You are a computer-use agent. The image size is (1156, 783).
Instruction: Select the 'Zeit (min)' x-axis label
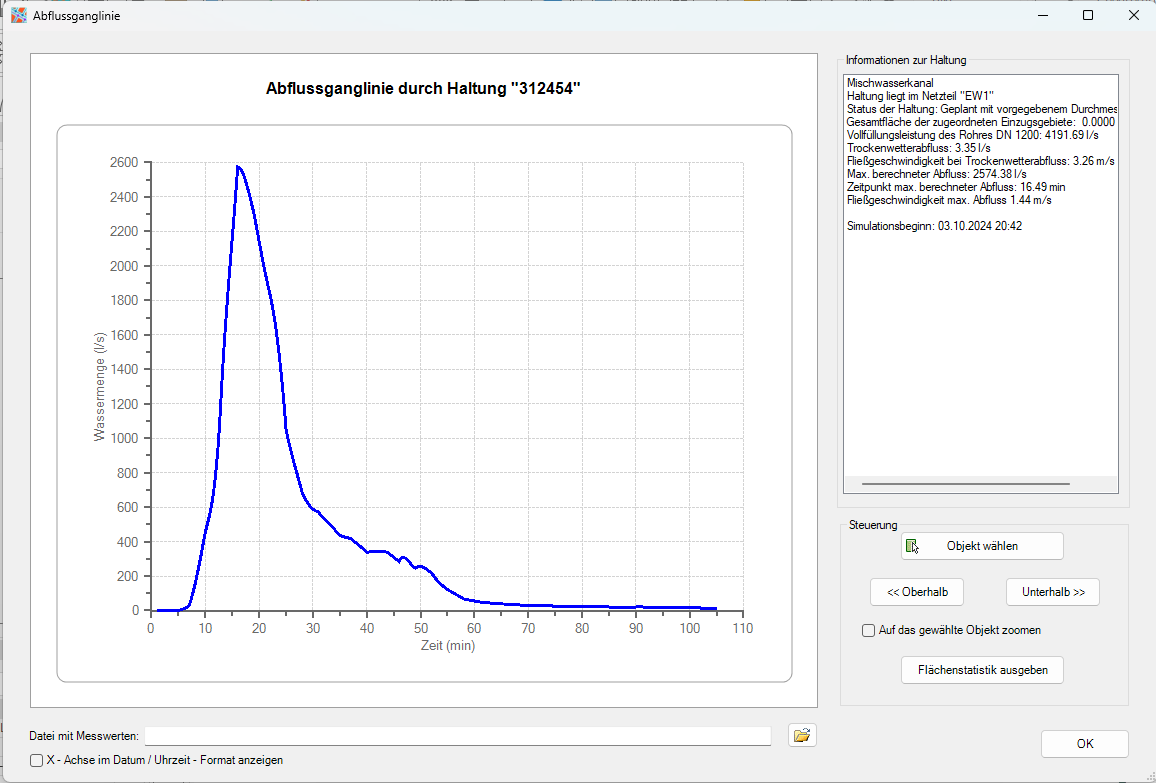(447, 646)
